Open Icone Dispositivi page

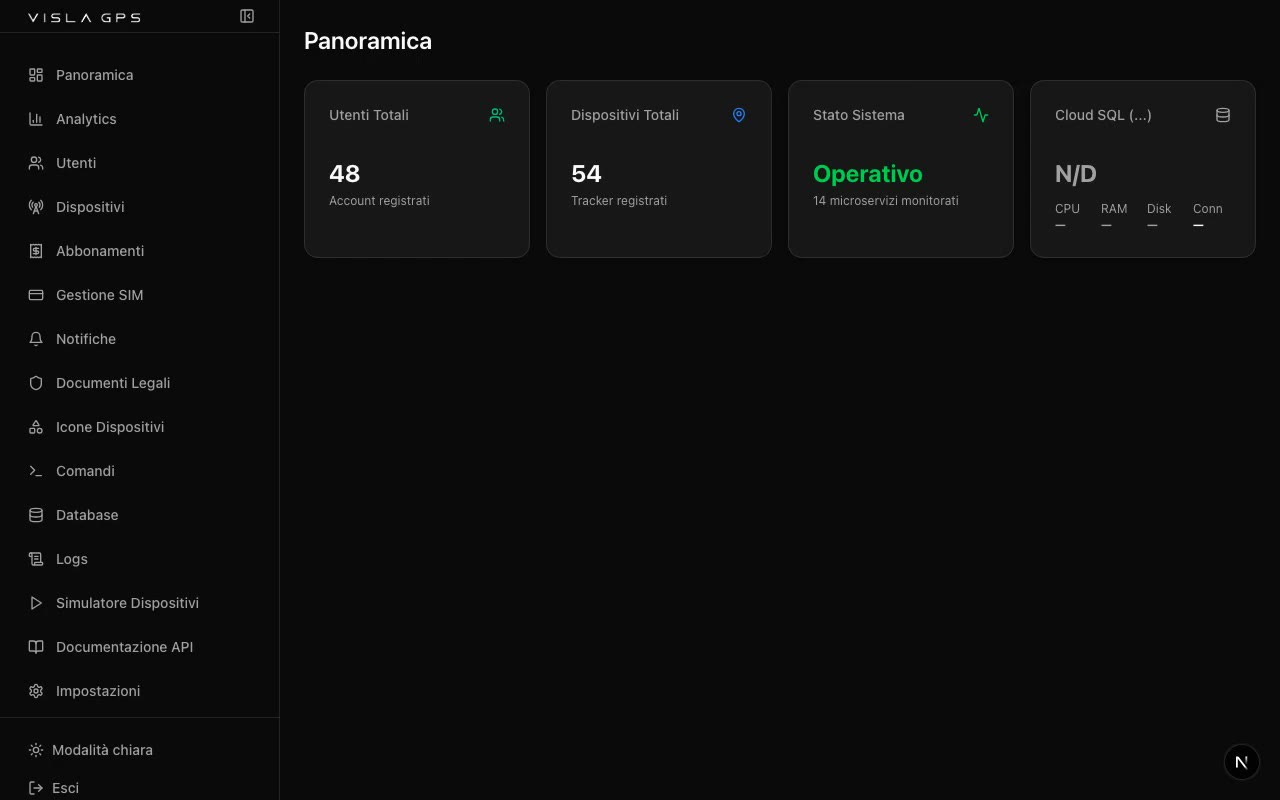pos(140,427)
